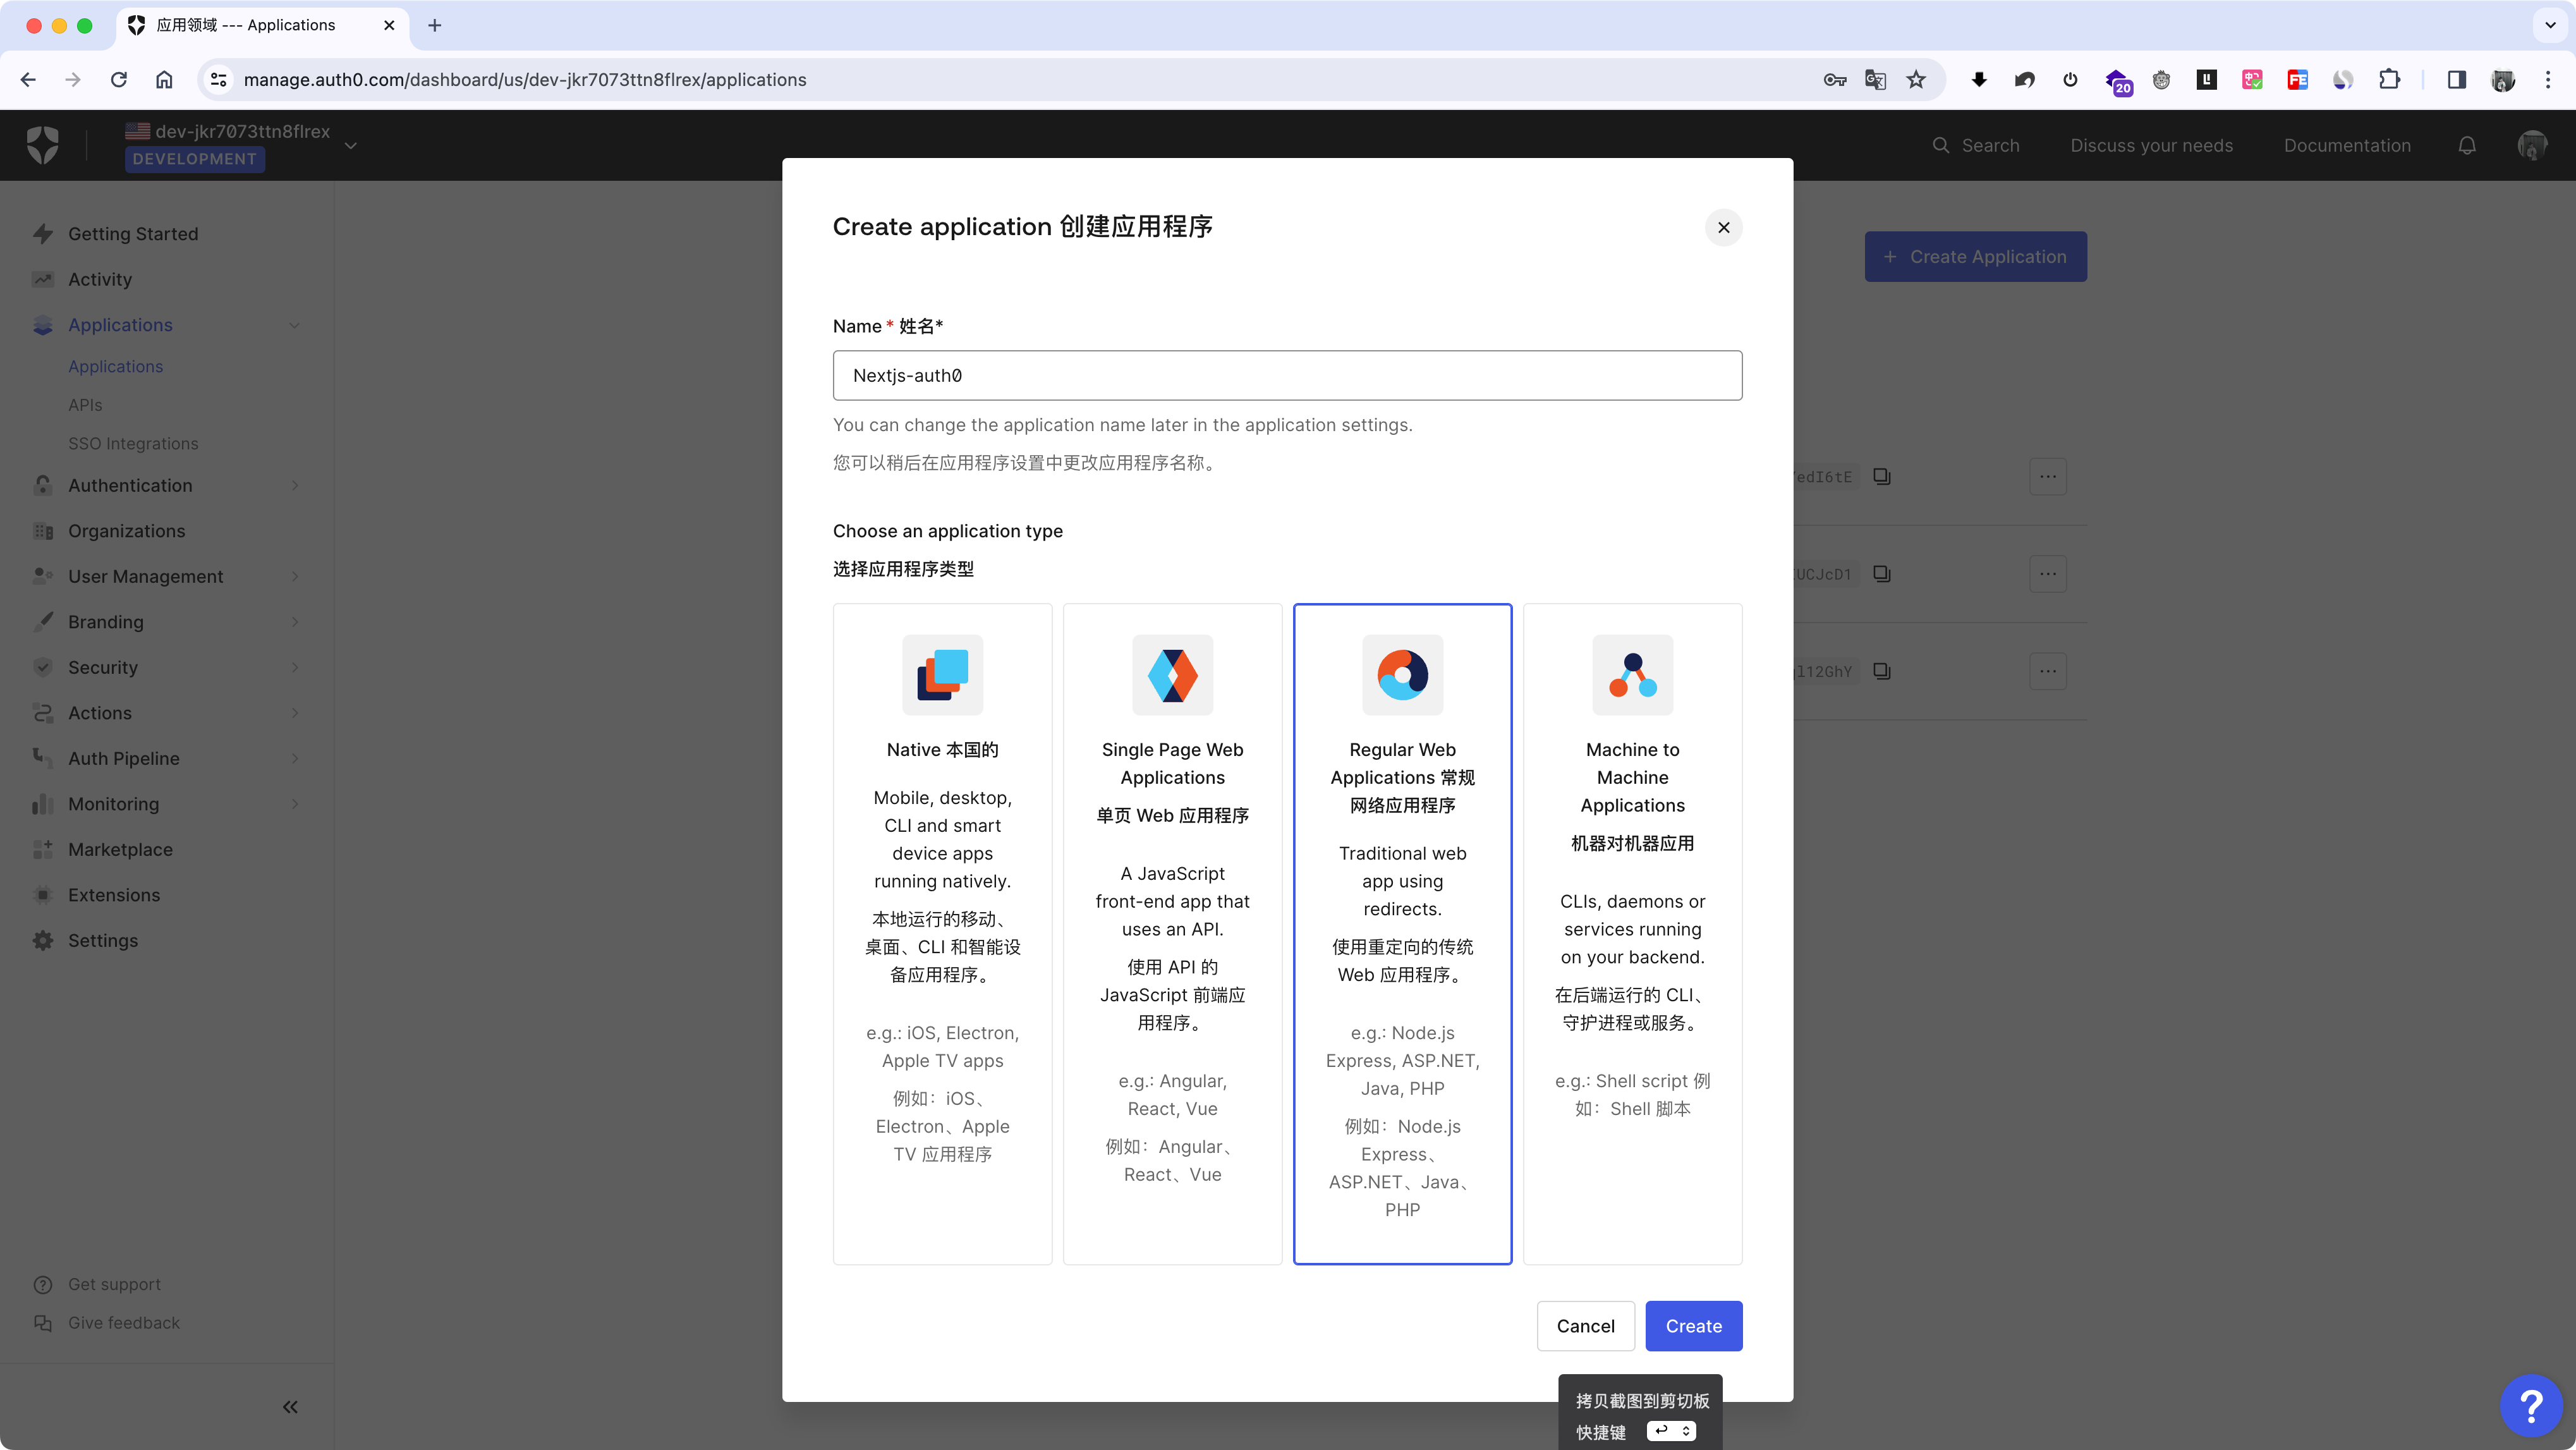Copy the client ID ending in edI6tE
2576x1450 pixels.
1882,476
